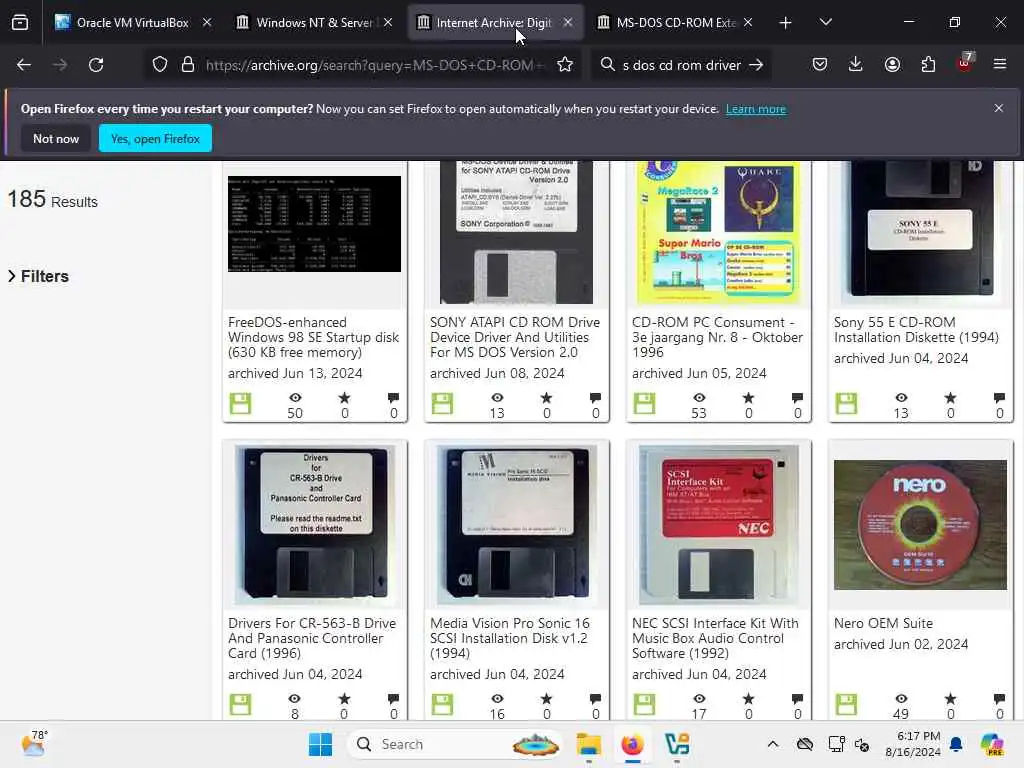
Task: Bookmark this page with the star icon
Action: 565,65
